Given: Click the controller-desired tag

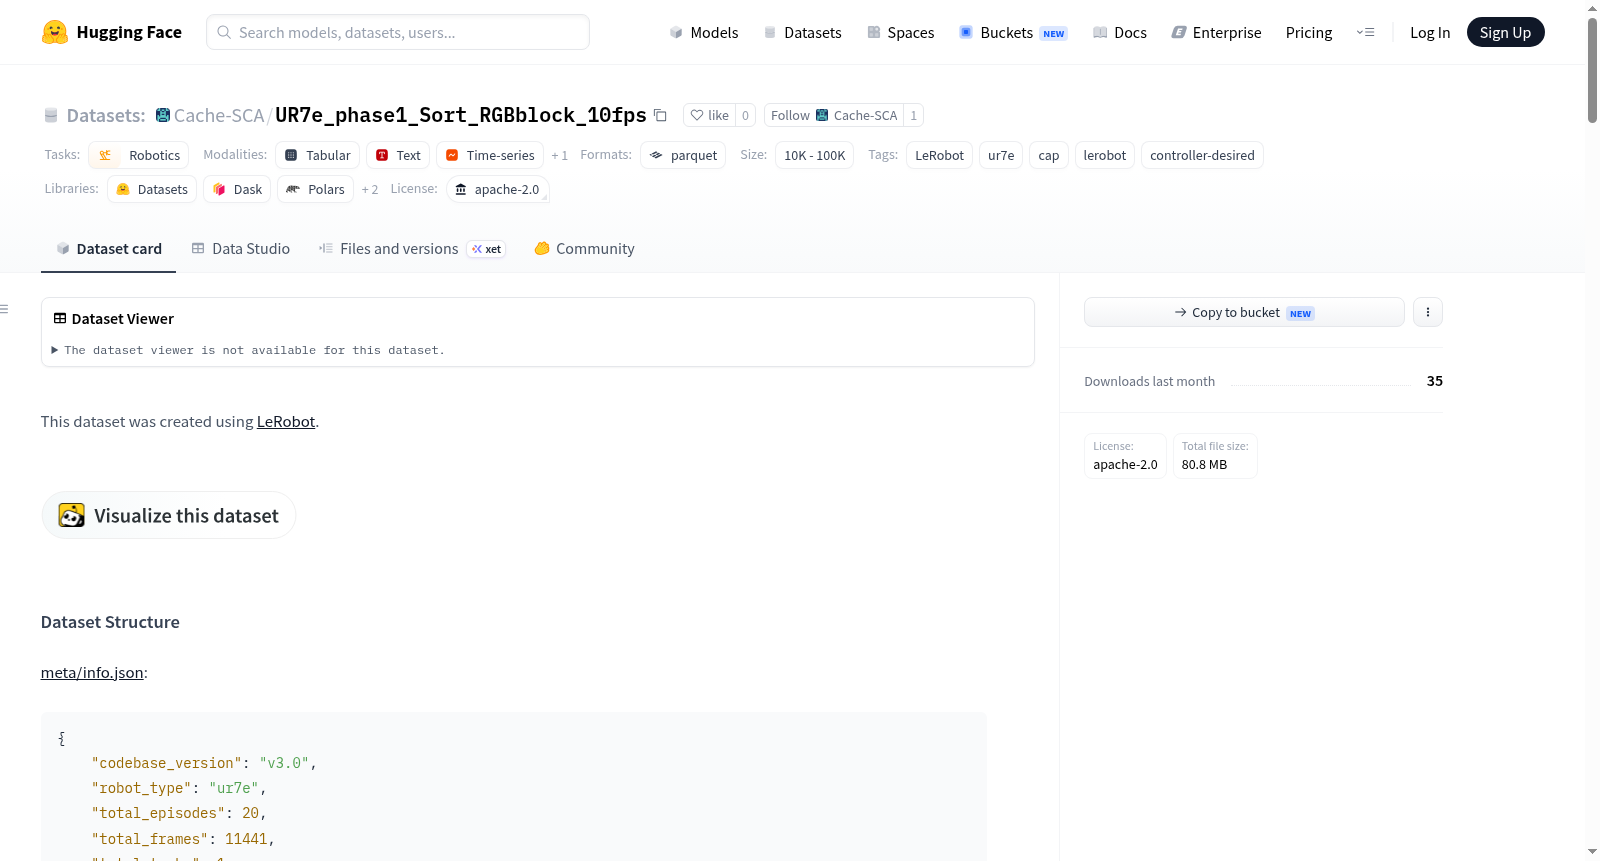Looking at the screenshot, I should pos(1202,155).
